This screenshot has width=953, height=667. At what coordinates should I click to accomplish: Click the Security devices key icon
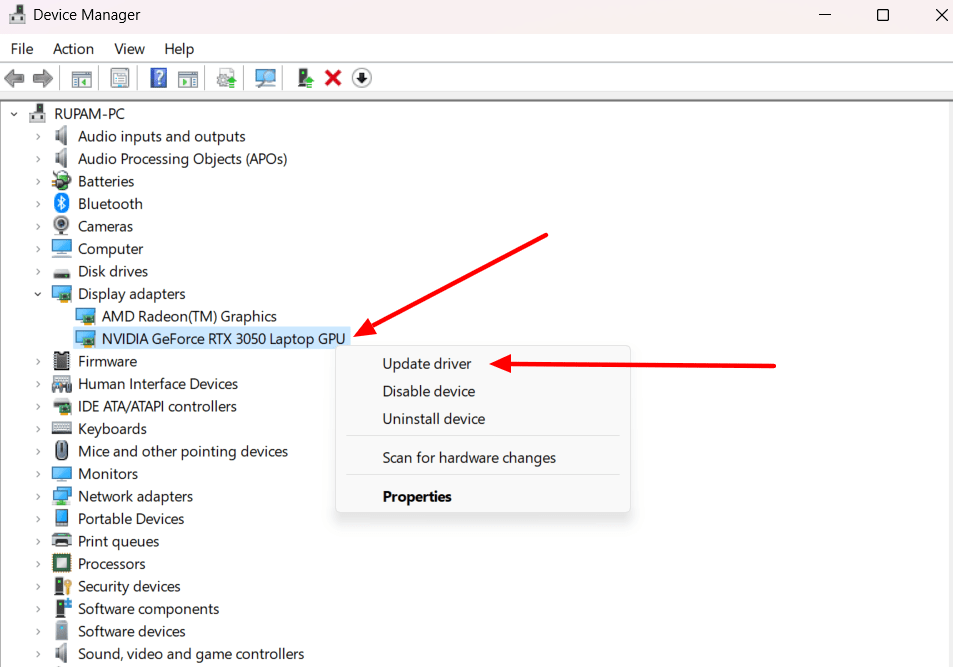pos(63,586)
